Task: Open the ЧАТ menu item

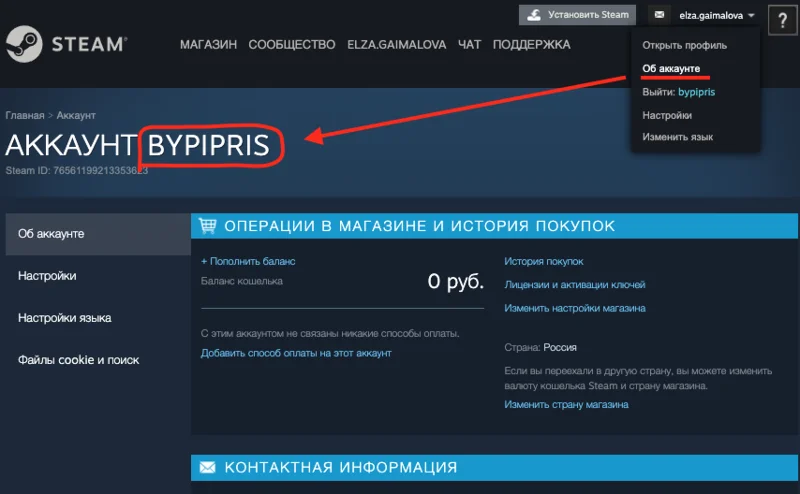Action: click(x=469, y=45)
